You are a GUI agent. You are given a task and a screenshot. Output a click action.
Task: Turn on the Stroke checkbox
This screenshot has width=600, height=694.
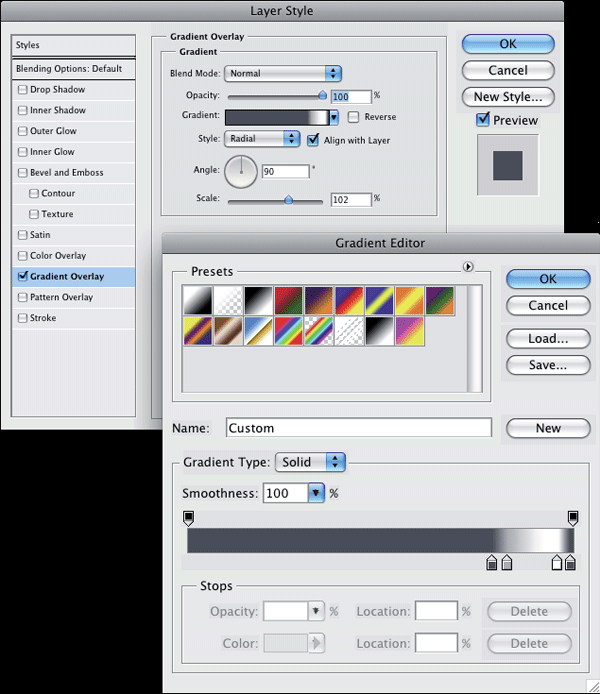coord(22,318)
